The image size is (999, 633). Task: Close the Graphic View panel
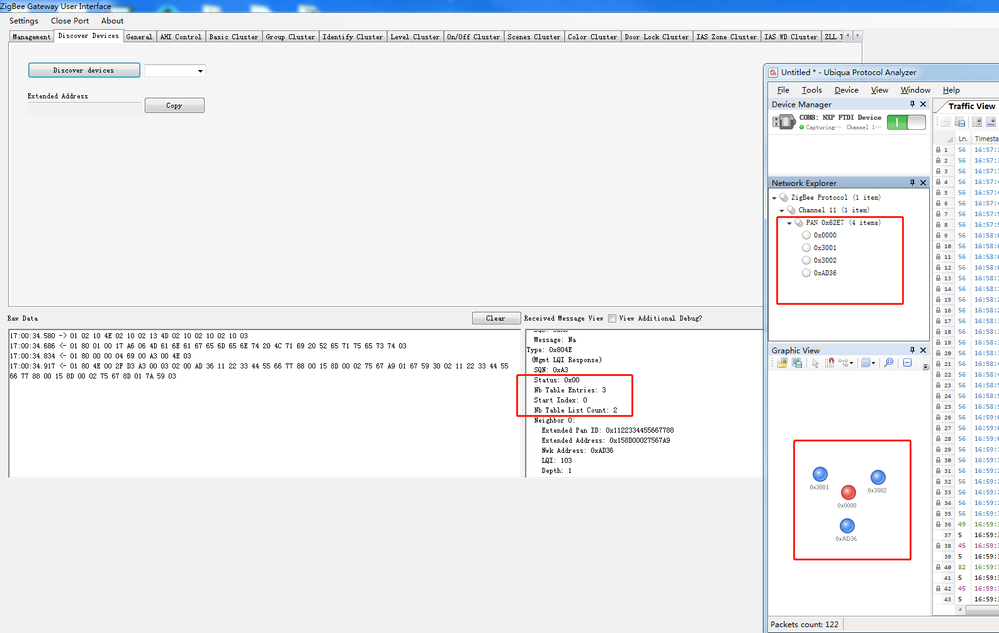(x=923, y=350)
